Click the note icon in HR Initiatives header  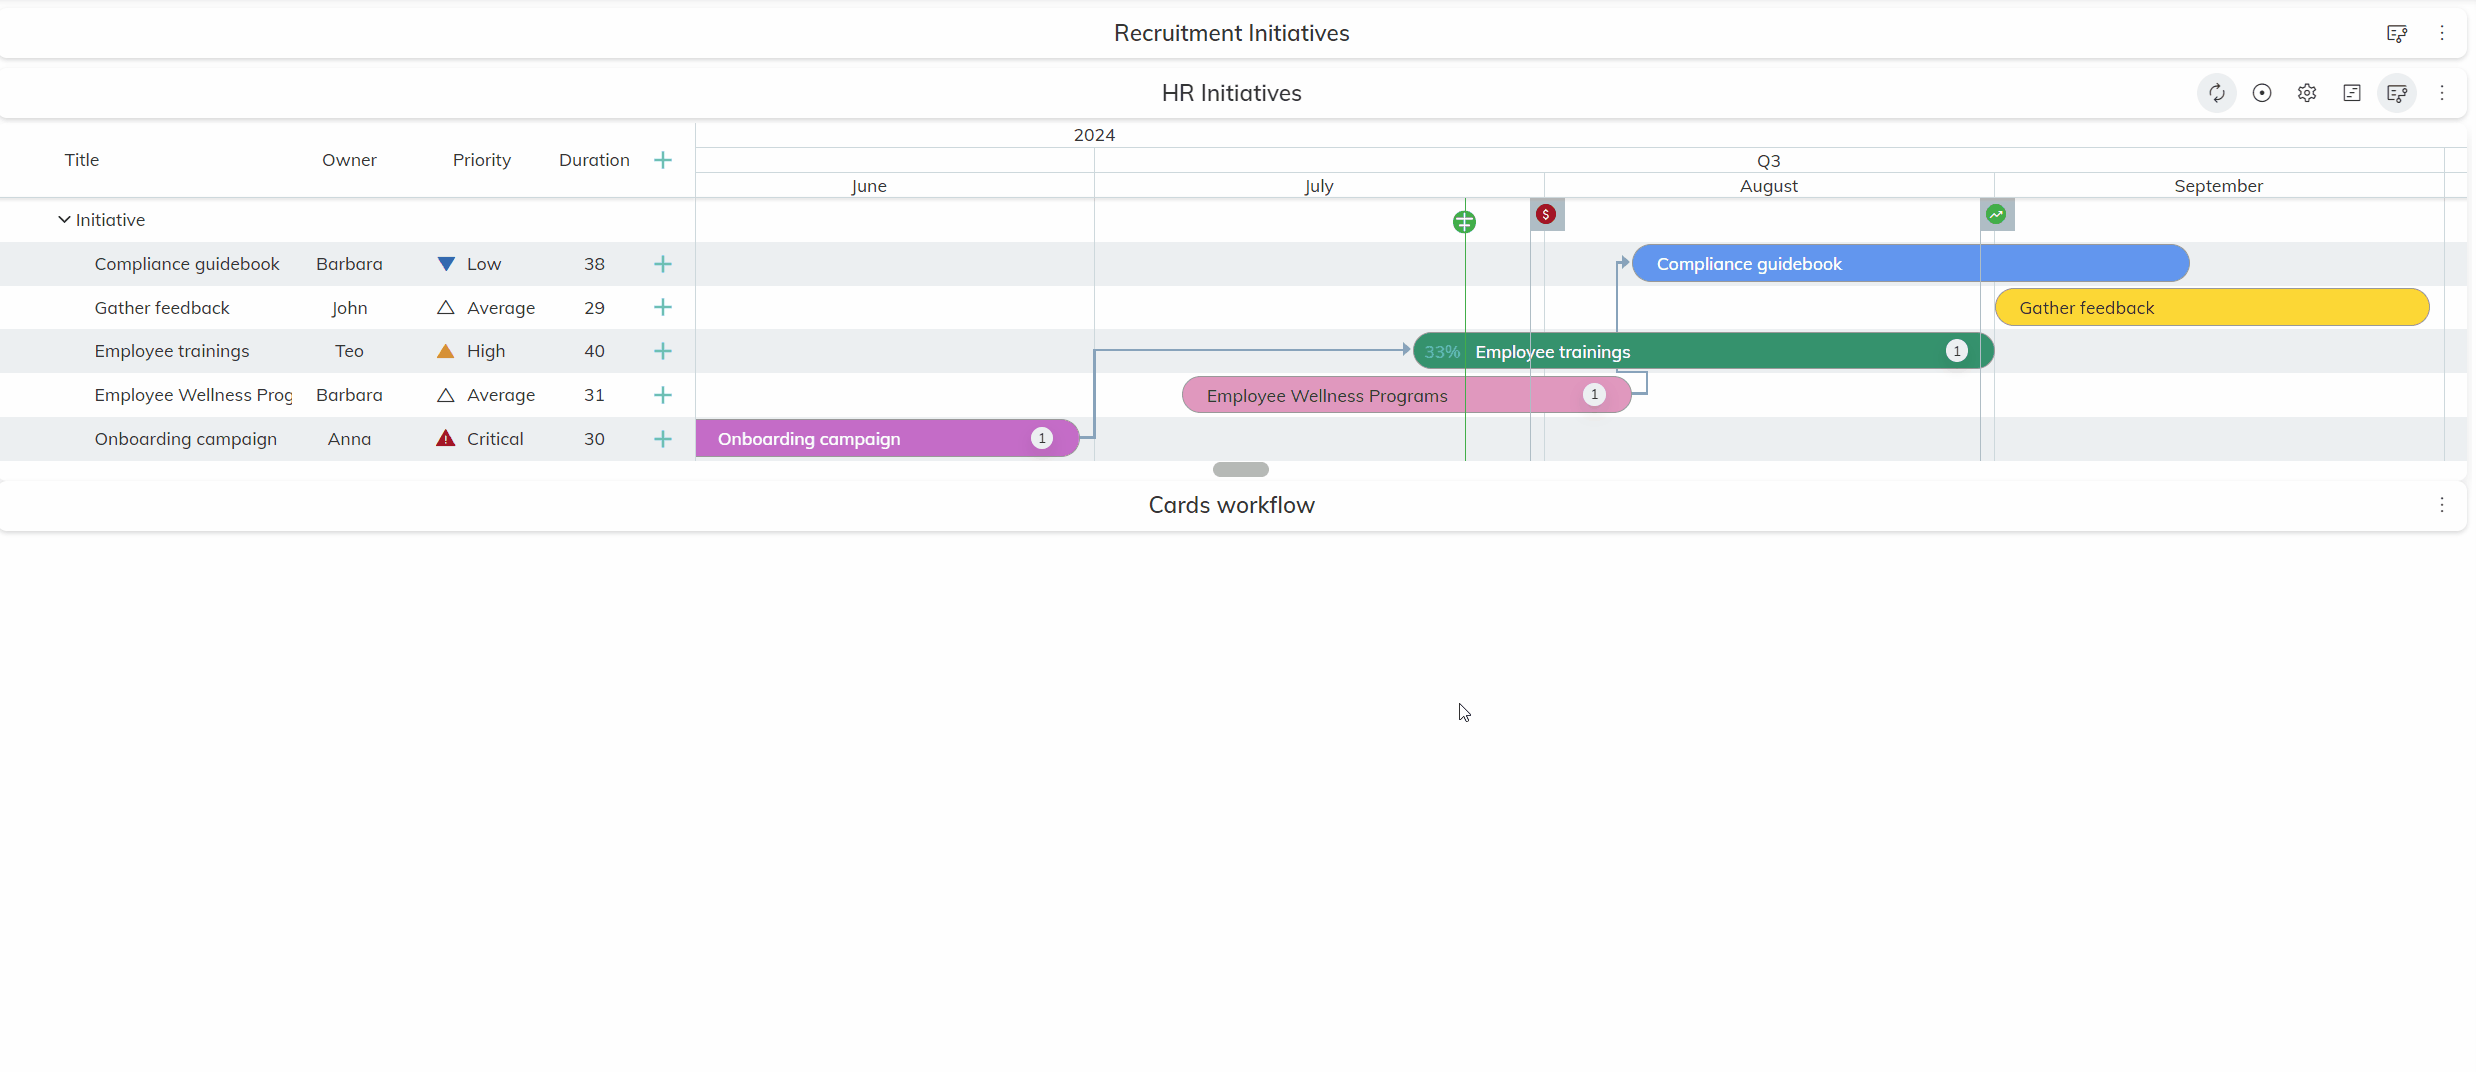click(2352, 93)
